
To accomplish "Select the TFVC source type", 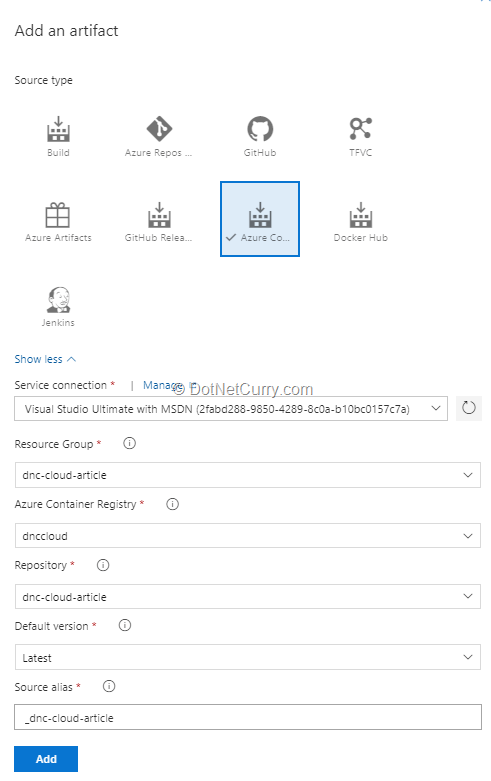I will pyautogui.click(x=361, y=135).
